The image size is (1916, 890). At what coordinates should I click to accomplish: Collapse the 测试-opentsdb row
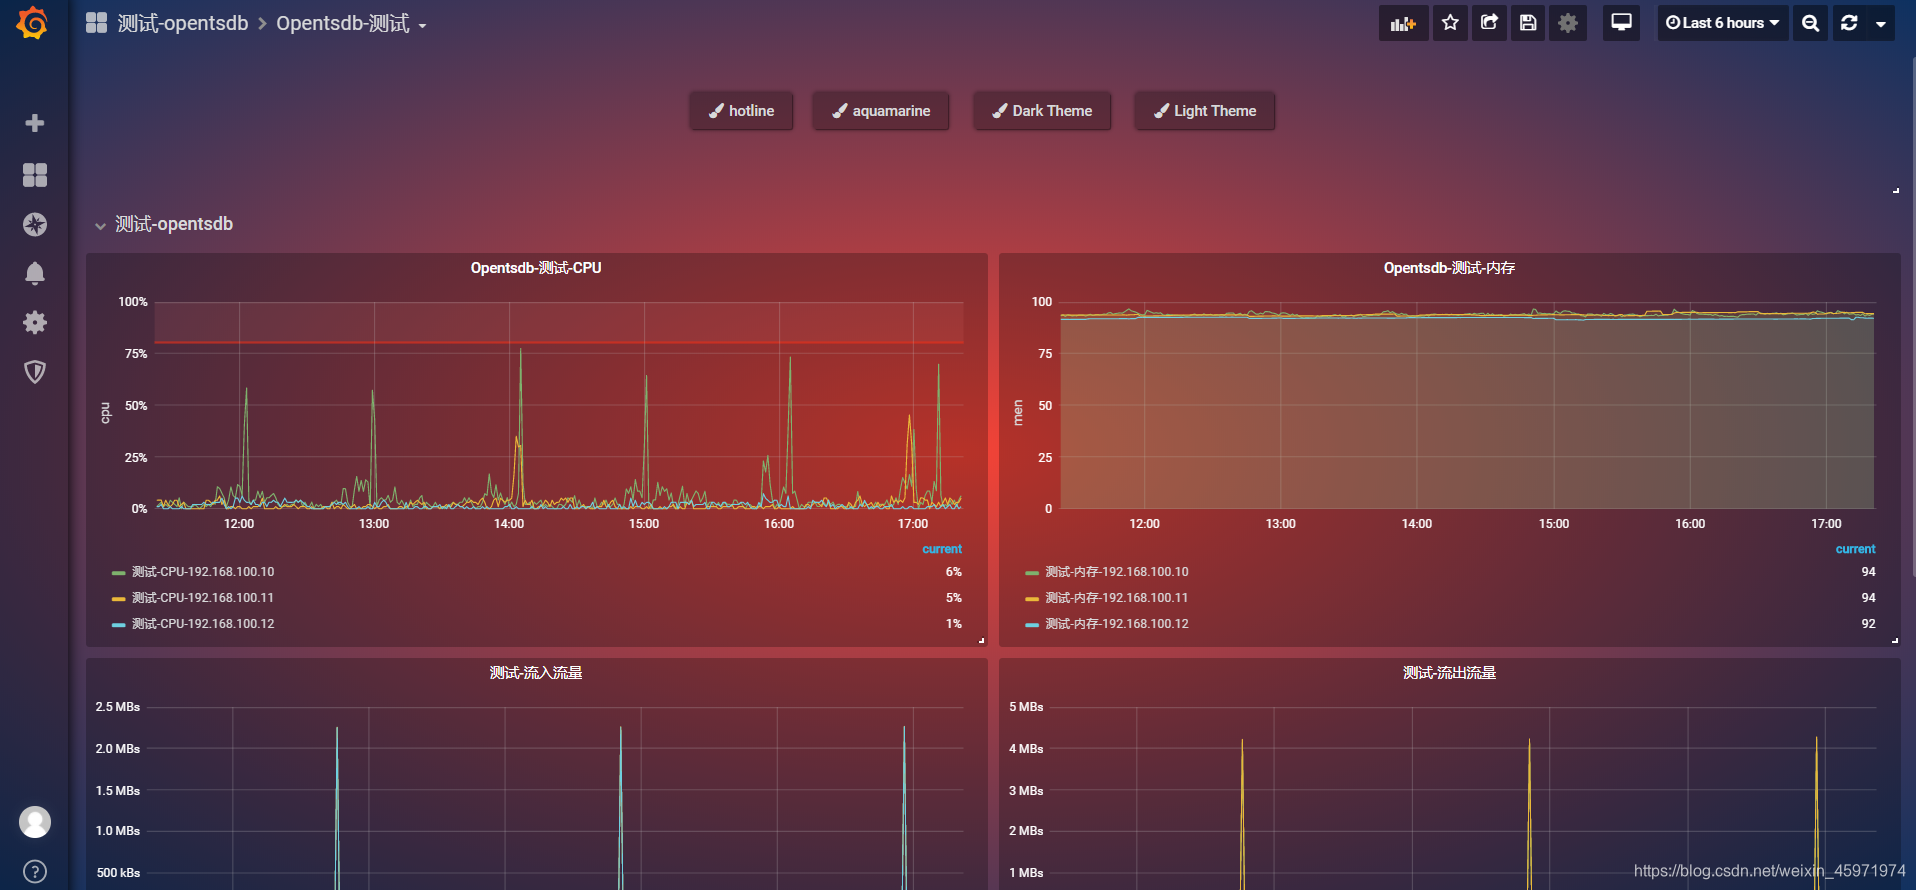[x=164, y=224]
